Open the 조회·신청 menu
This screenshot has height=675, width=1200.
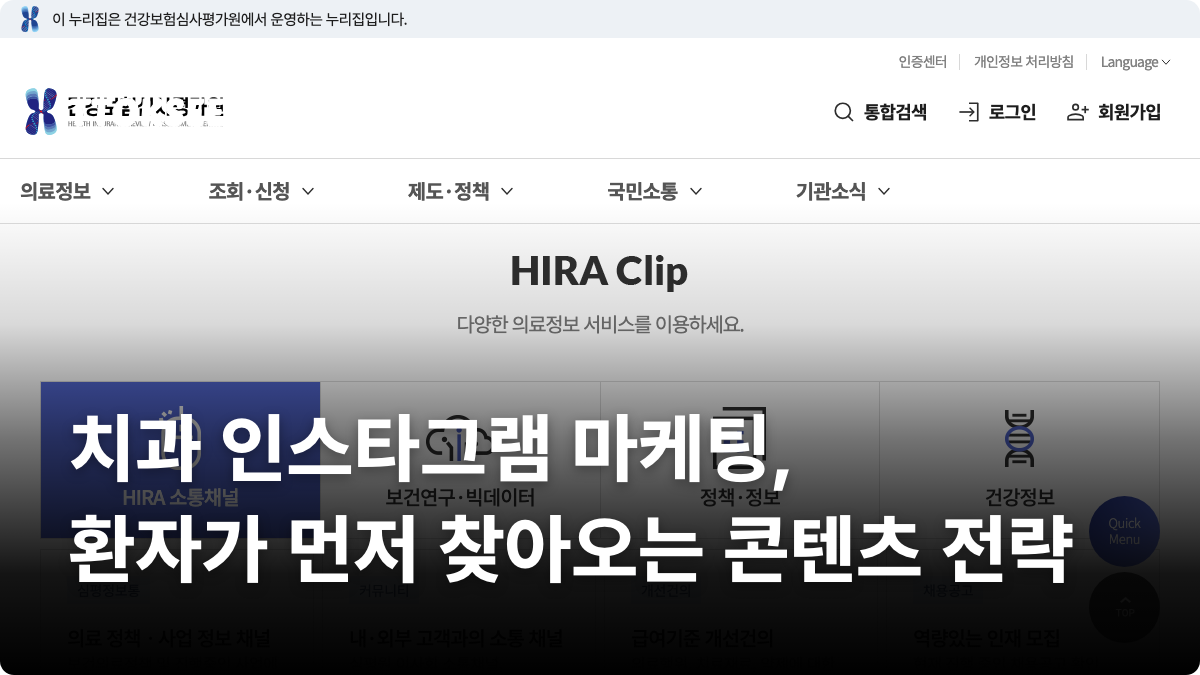pyautogui.click(x=260, y=191)
